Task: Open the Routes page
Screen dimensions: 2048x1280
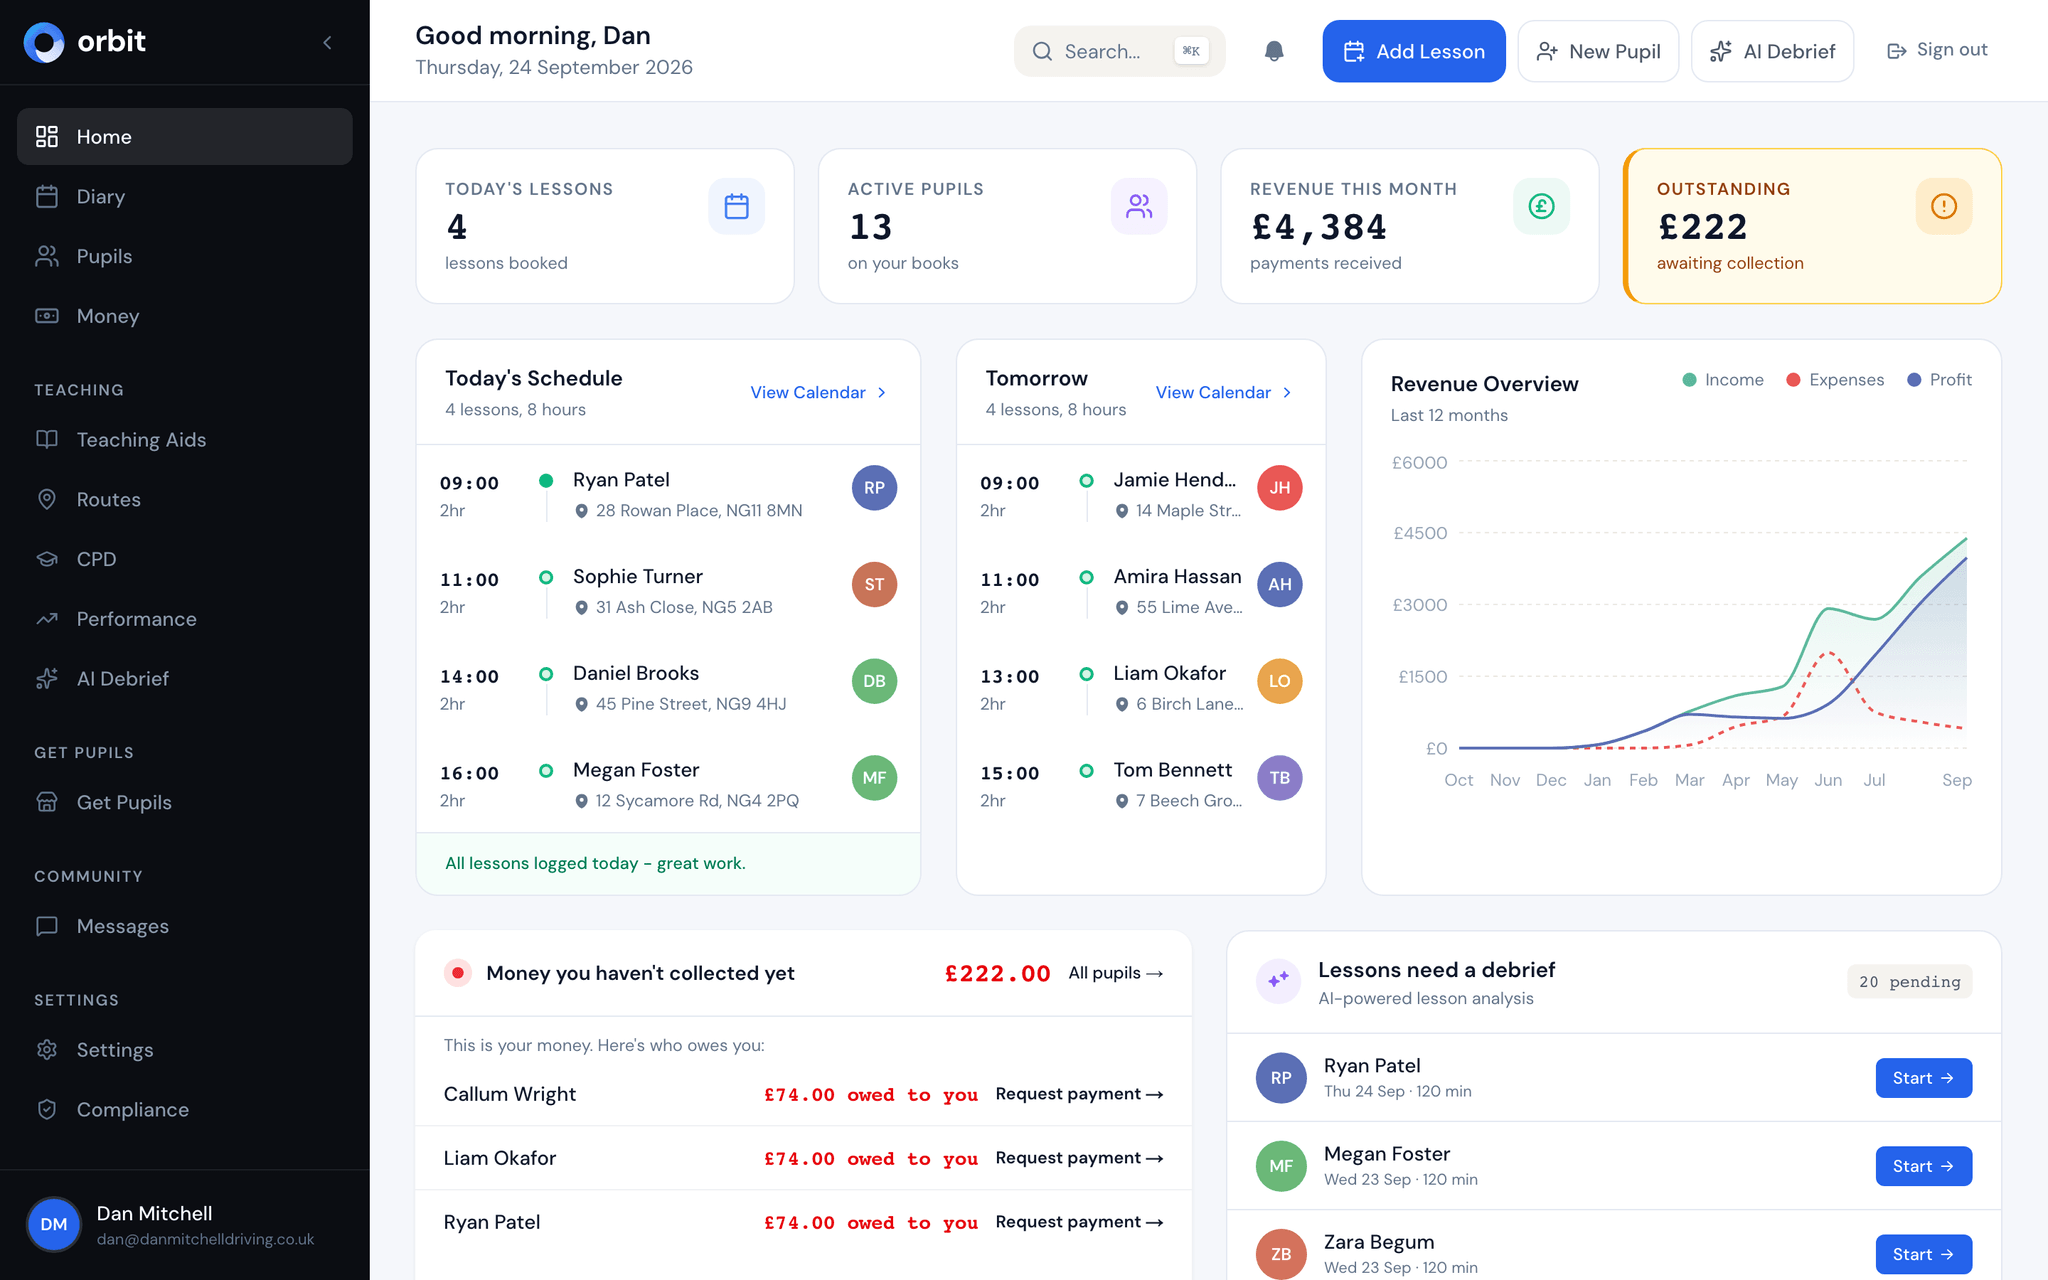Action: [x=185, y=499]
